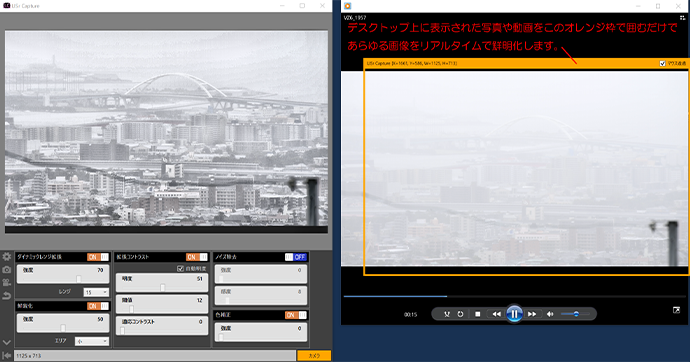Viewport: 690px width, 362px height.
Task: Click the switch-to-library icon at top right of player
Action: click(683, 18)
